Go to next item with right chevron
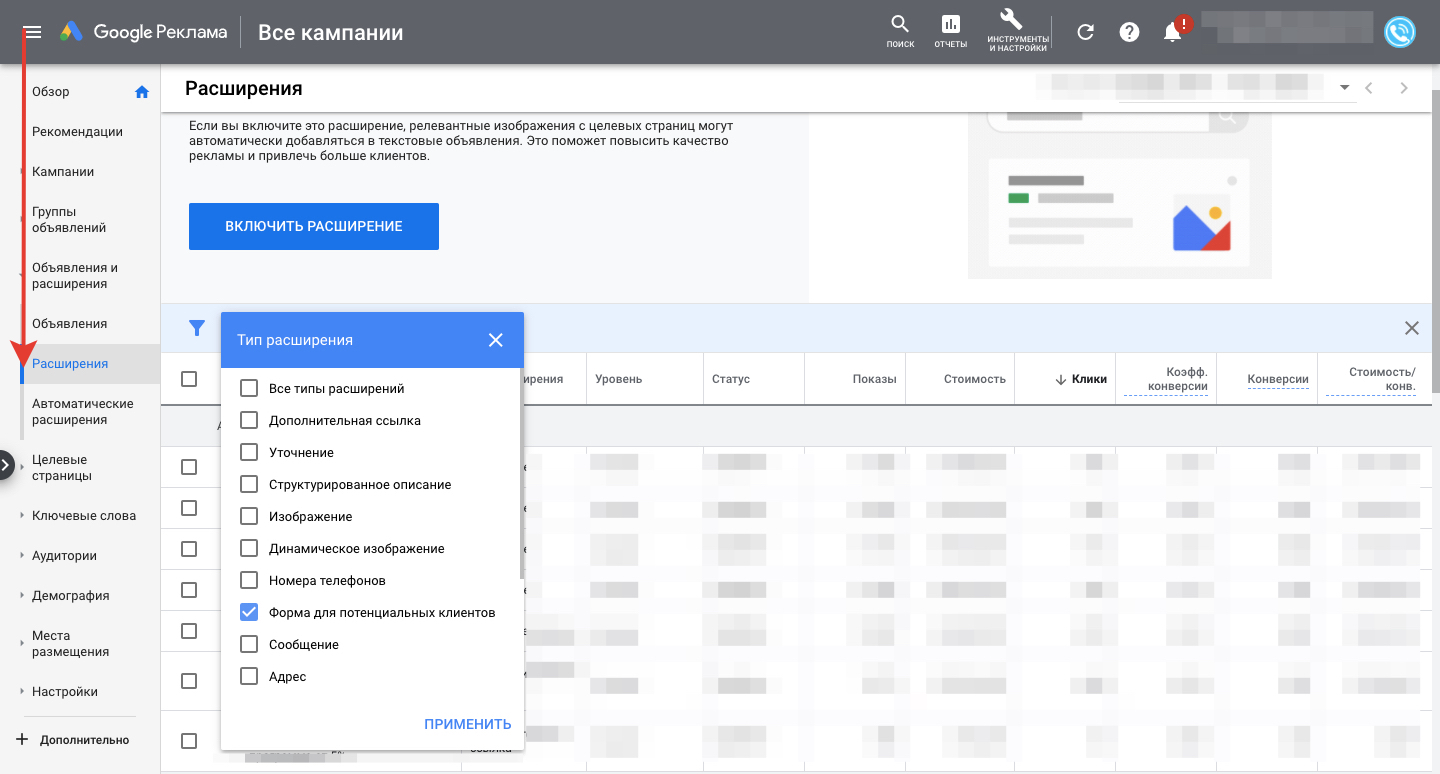Image resolution: width=1440 pixels, height=774 pixels. pyautogui.click(x=1404, y=88)
